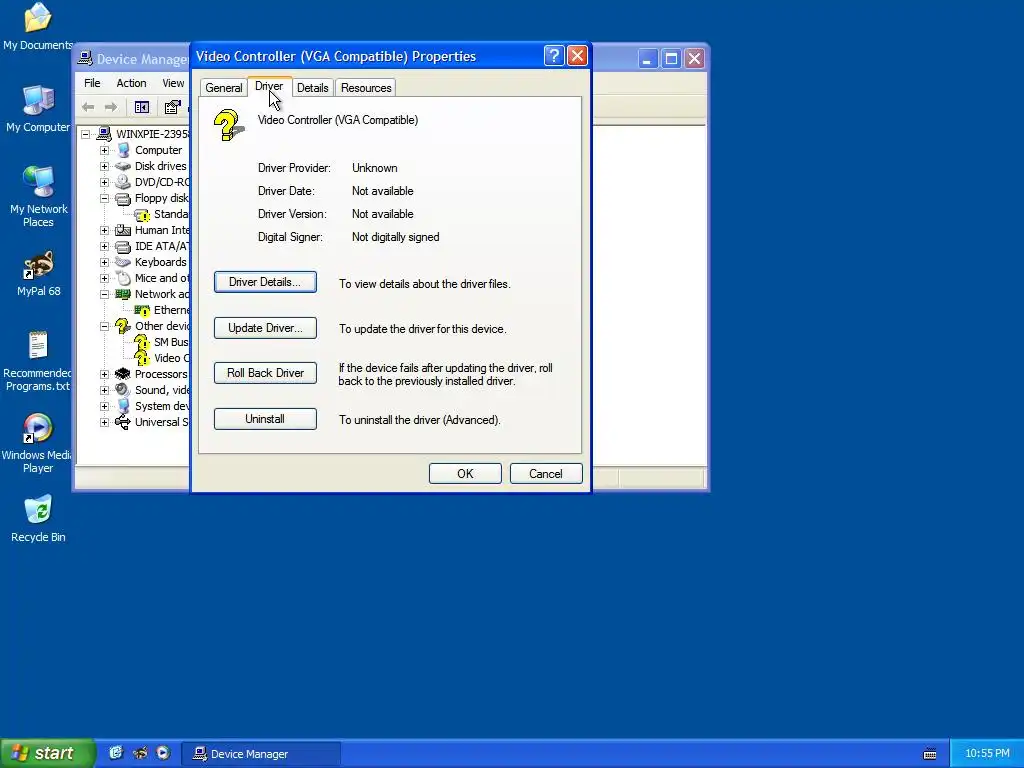
Task: Click the Update Driver button
Action: click(x=265, y=328)
